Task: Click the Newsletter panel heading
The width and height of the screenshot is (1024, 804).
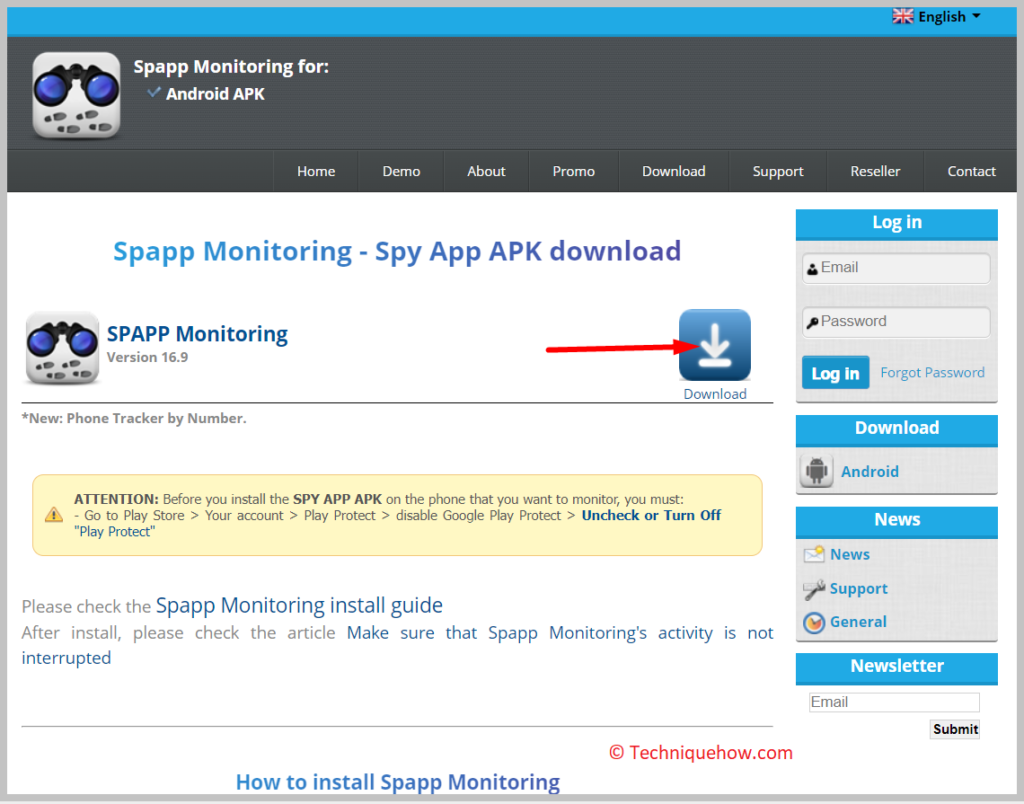Action: [x=897, y=666]
